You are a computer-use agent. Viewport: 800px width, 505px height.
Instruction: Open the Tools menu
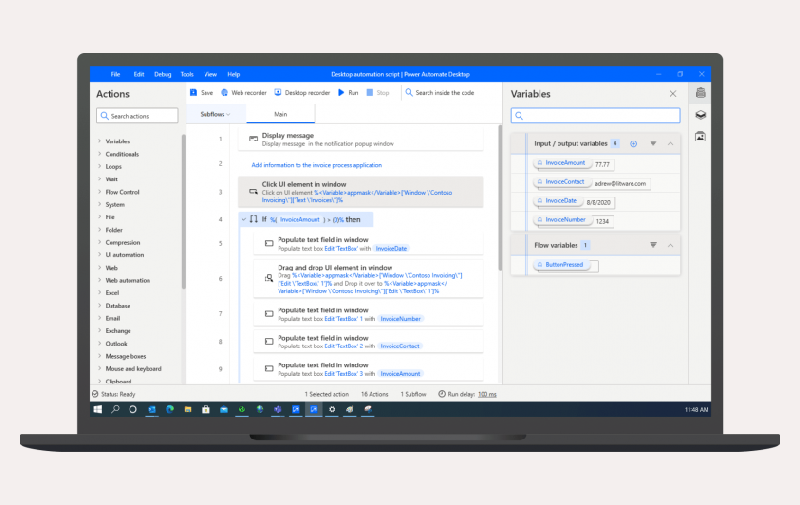click(187, 74)
